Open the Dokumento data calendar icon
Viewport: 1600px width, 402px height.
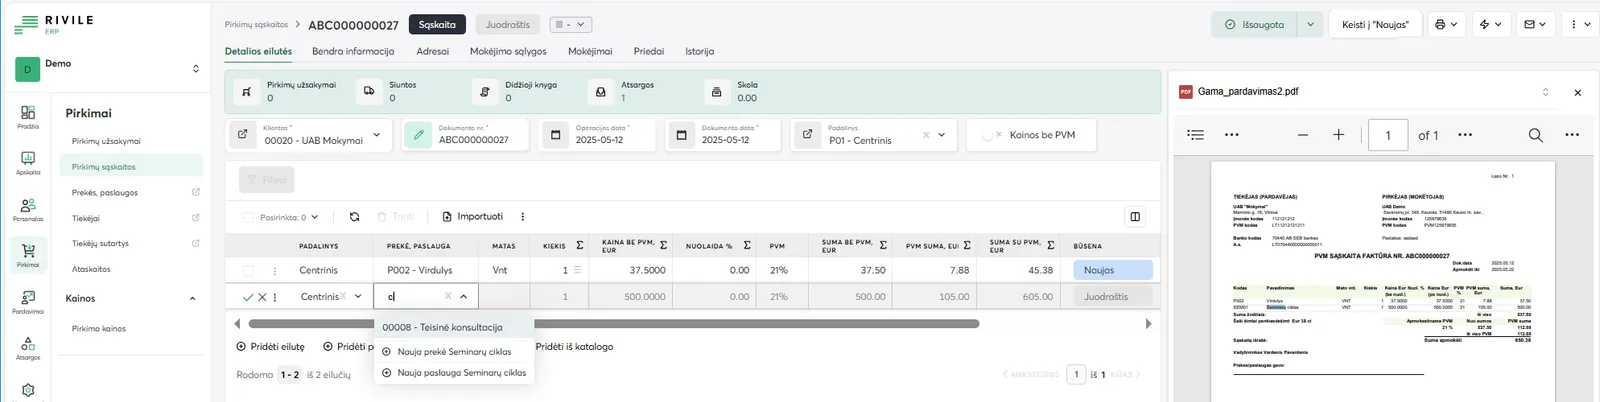(681, 134)
